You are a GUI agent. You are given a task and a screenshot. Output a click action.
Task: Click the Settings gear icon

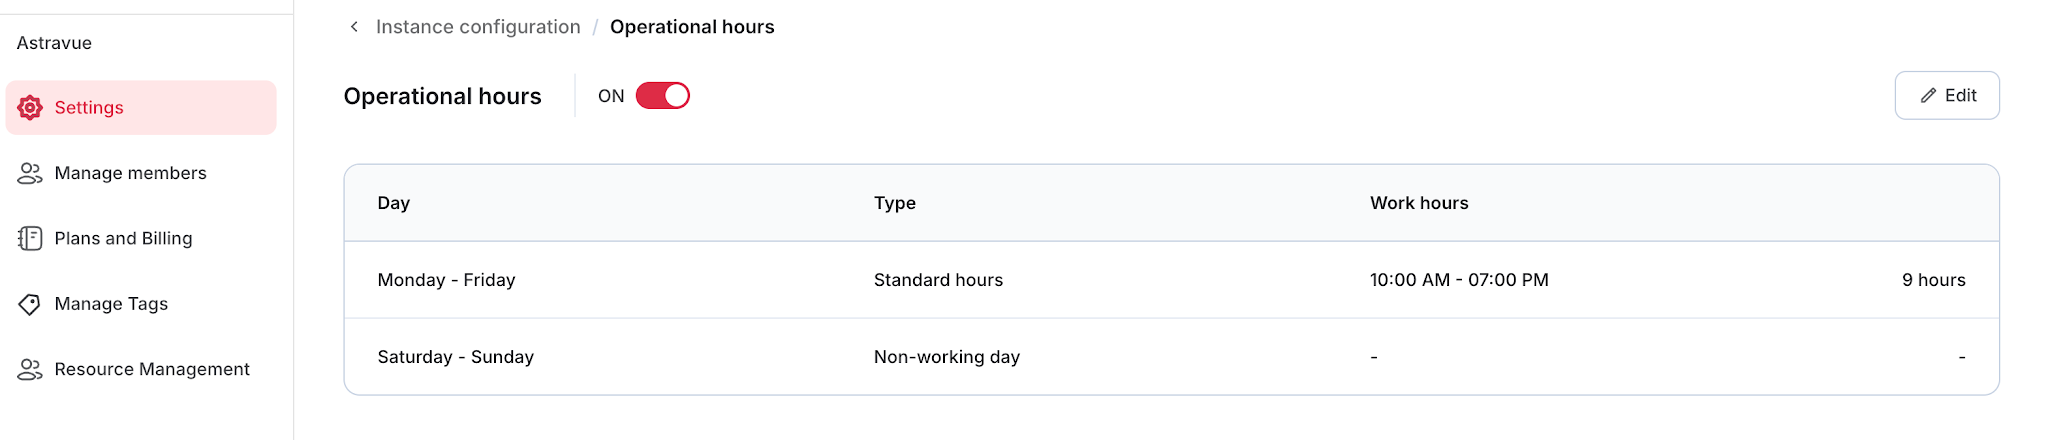(x=30, y=108)
